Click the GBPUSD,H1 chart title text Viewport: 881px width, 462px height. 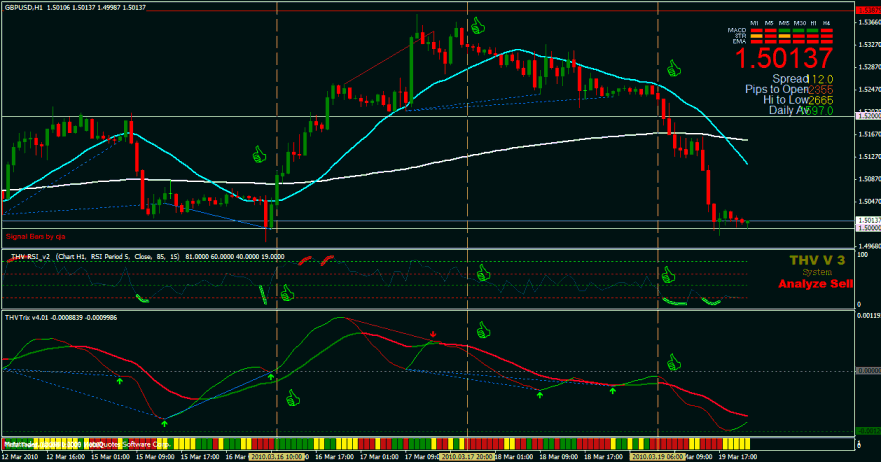click(23, 7)
